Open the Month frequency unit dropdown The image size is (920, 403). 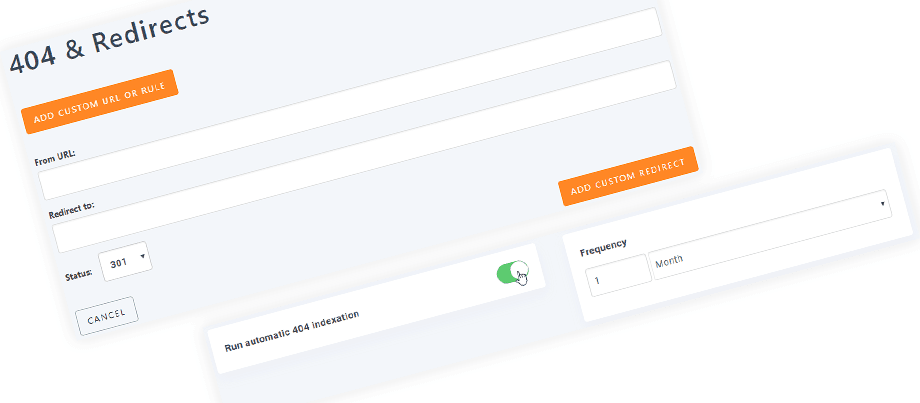point(769,235)
